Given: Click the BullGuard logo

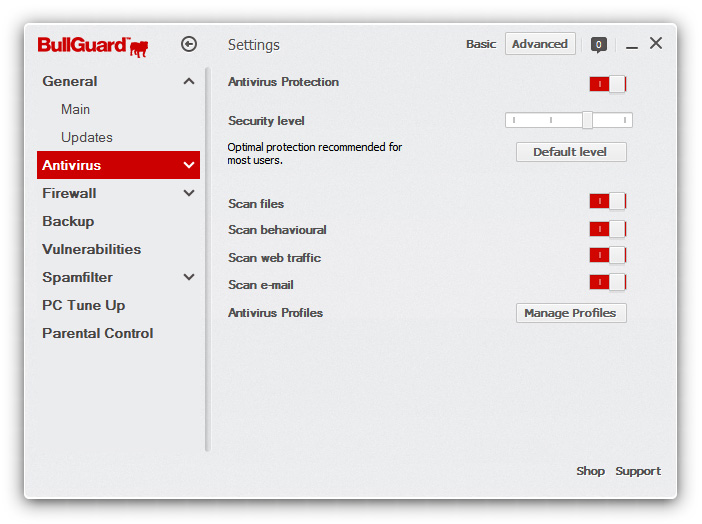Looking at the screenshot, I should pos(93,47).
